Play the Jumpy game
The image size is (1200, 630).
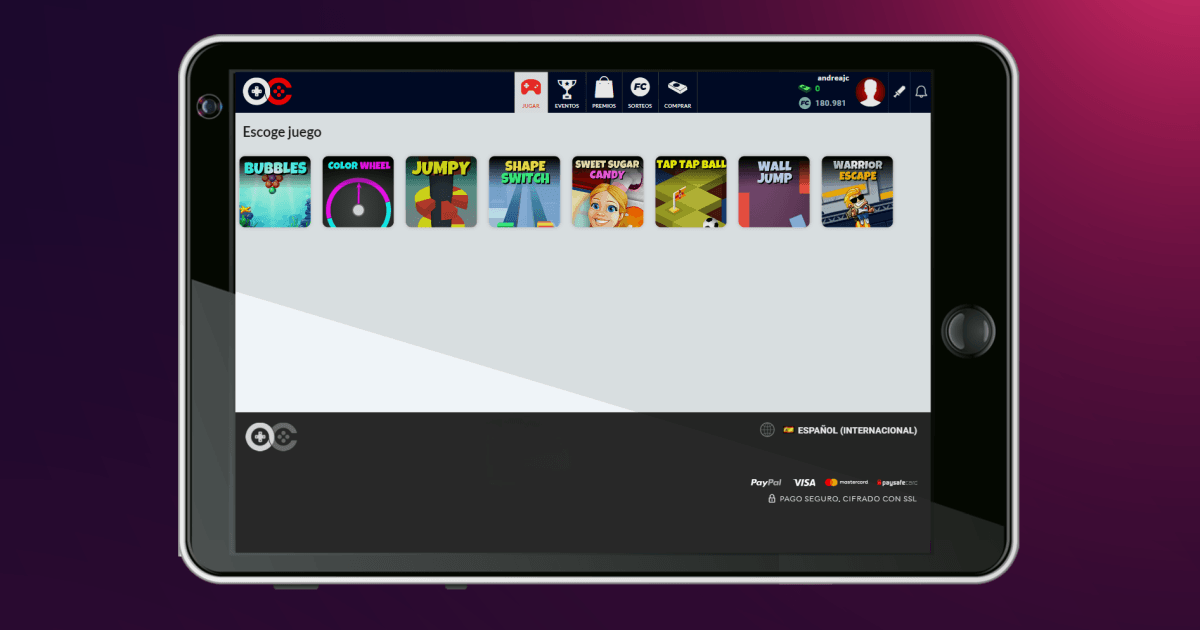pos(441,191)
